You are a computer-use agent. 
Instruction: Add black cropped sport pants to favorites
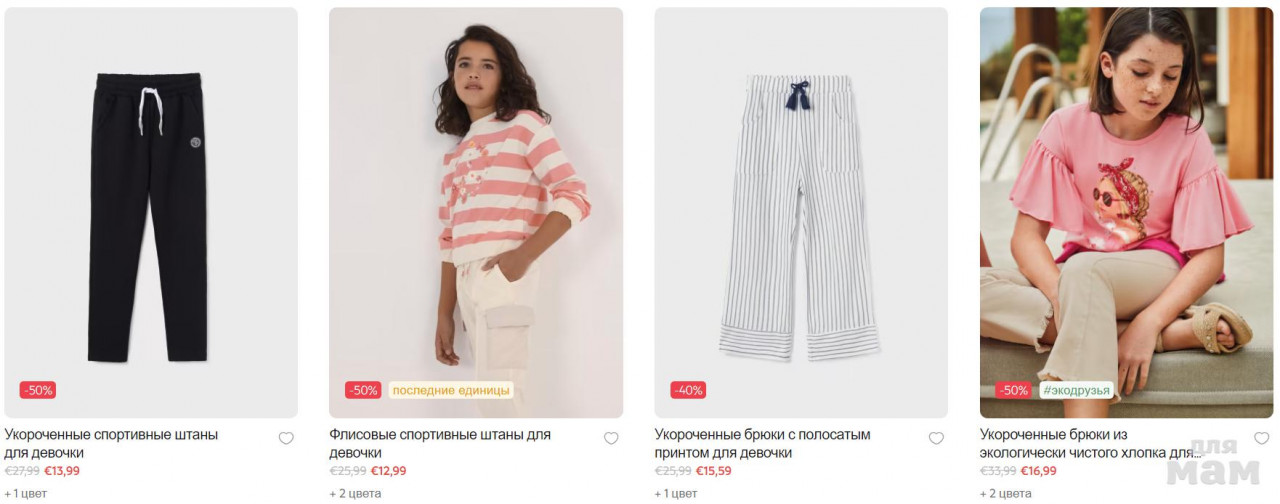tap(286, 438)
